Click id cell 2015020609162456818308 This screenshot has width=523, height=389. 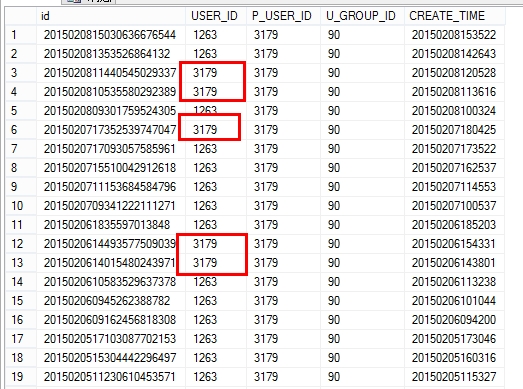[x=110, y=320]
